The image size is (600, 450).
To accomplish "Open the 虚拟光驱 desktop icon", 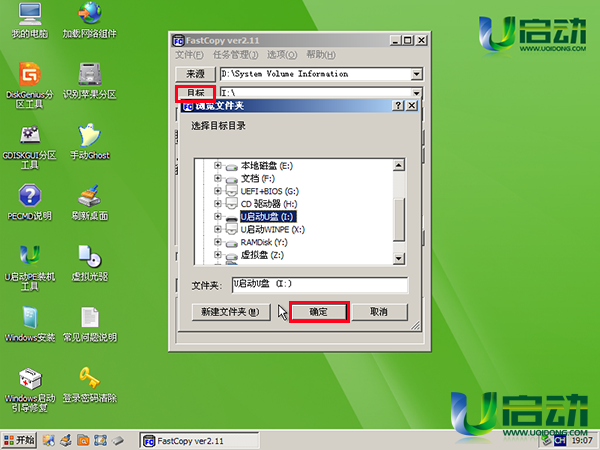I will click(90, 263).
